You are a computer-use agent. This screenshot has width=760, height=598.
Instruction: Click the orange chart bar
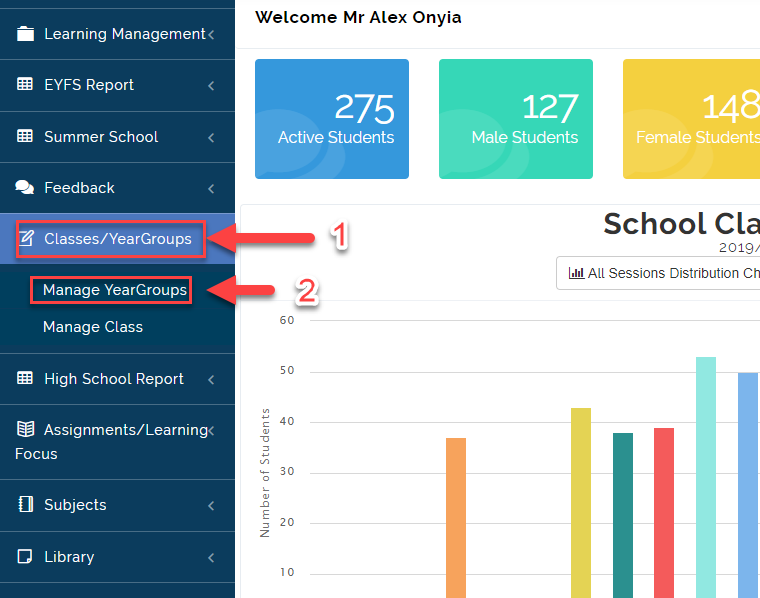click(456, 518)
